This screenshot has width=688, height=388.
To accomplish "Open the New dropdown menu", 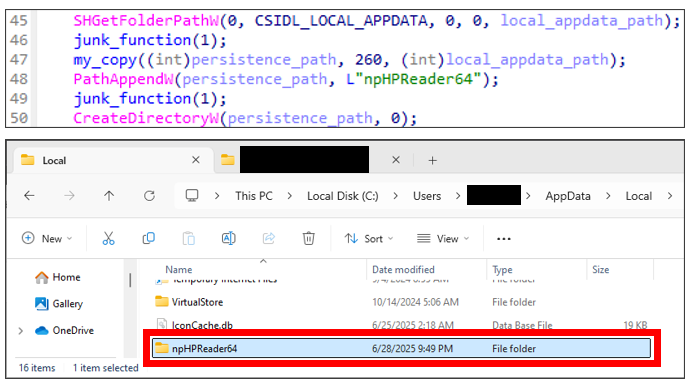I will [47, 238].
